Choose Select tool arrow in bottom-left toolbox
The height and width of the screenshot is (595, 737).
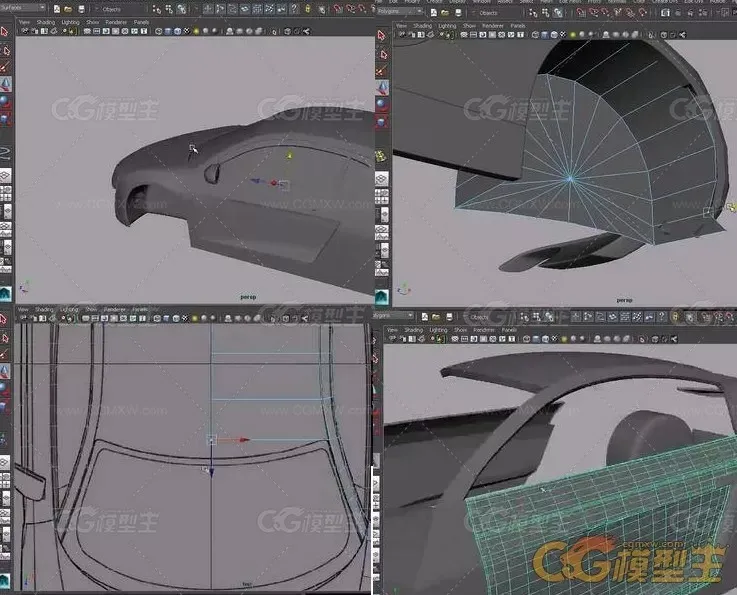4,320
